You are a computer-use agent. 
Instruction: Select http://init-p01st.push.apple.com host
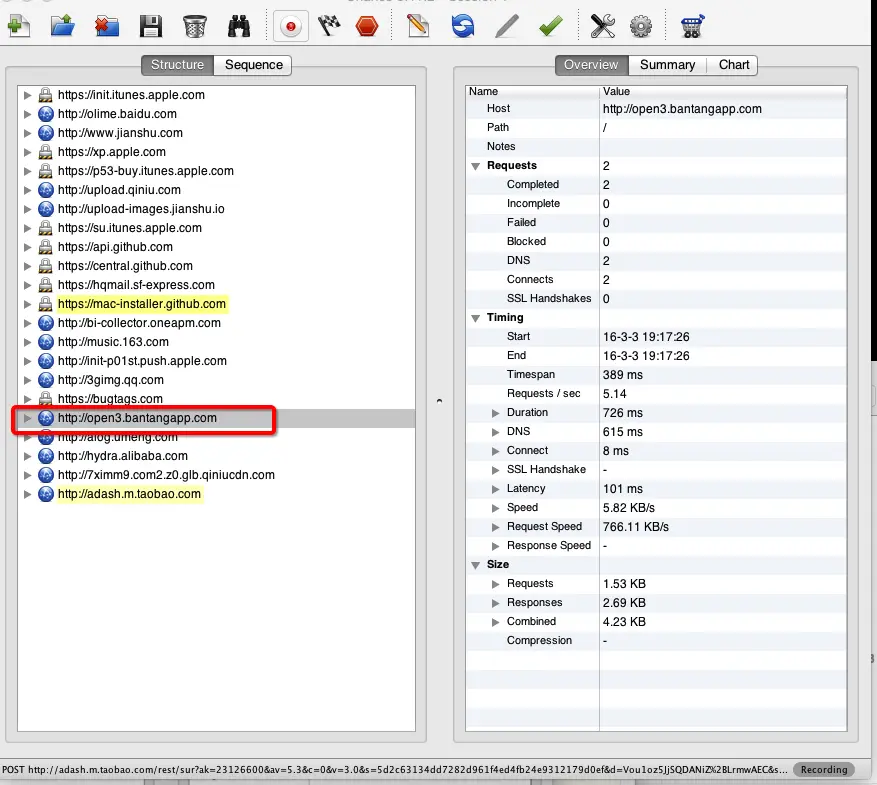pyautogui.click(x=142, y=361)
